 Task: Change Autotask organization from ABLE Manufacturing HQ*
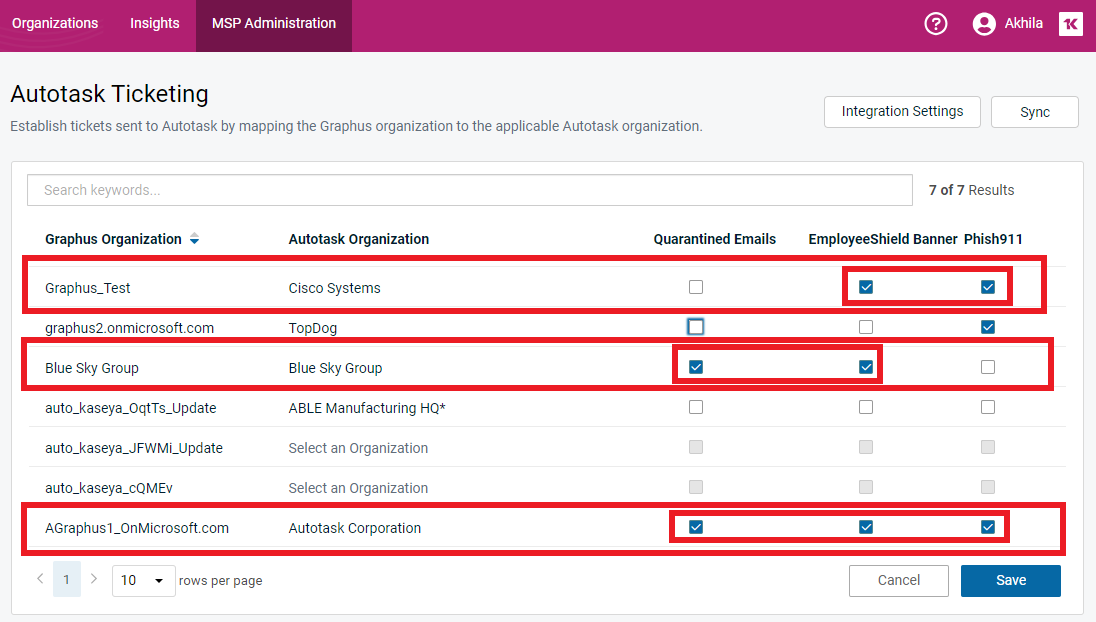(367, 407)
